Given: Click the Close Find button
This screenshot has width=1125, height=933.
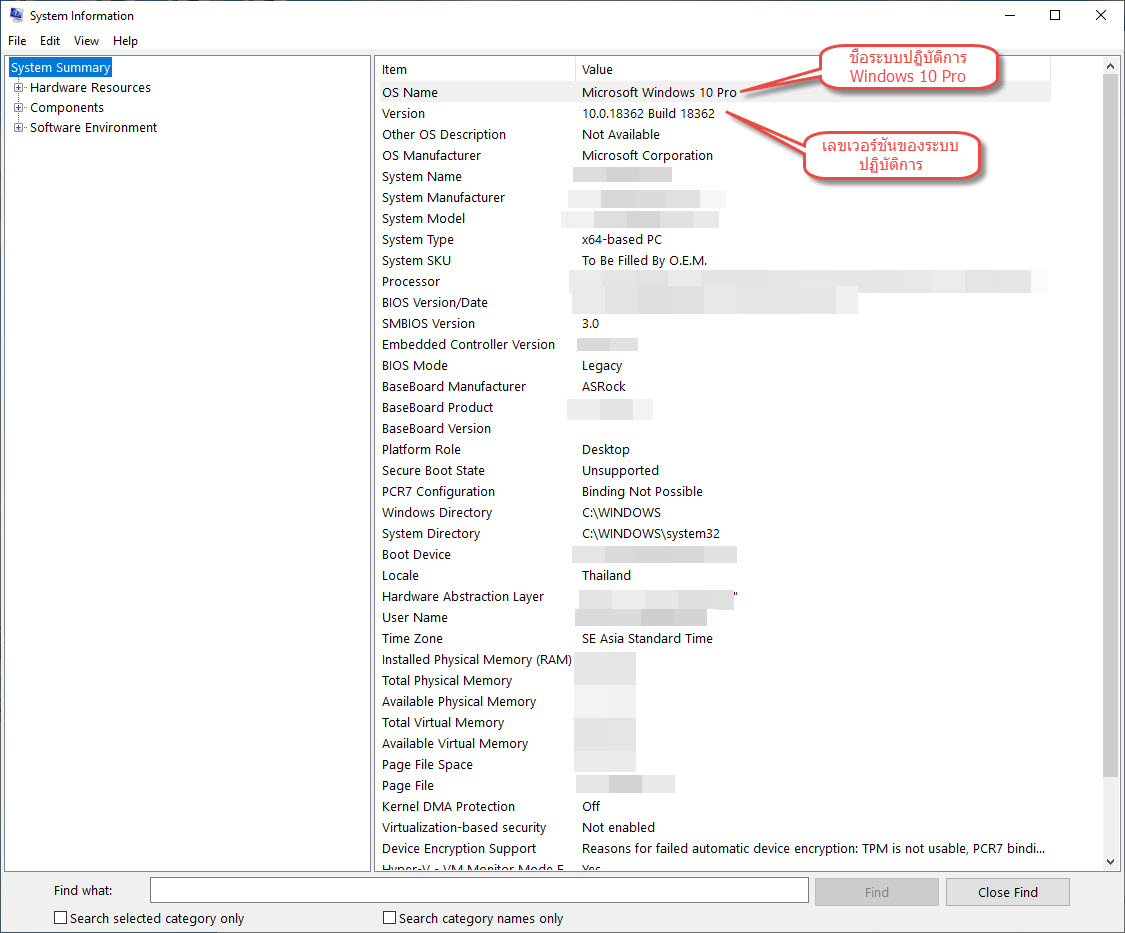Looking at the screenshot, I should pyautogui.click(x=1007, y=892).
